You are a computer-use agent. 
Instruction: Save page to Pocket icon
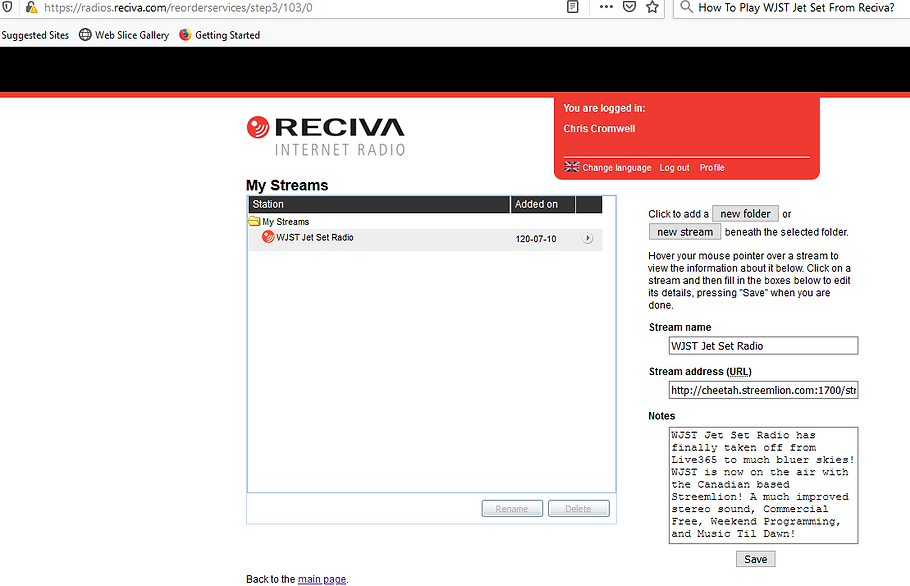point(629,7)
